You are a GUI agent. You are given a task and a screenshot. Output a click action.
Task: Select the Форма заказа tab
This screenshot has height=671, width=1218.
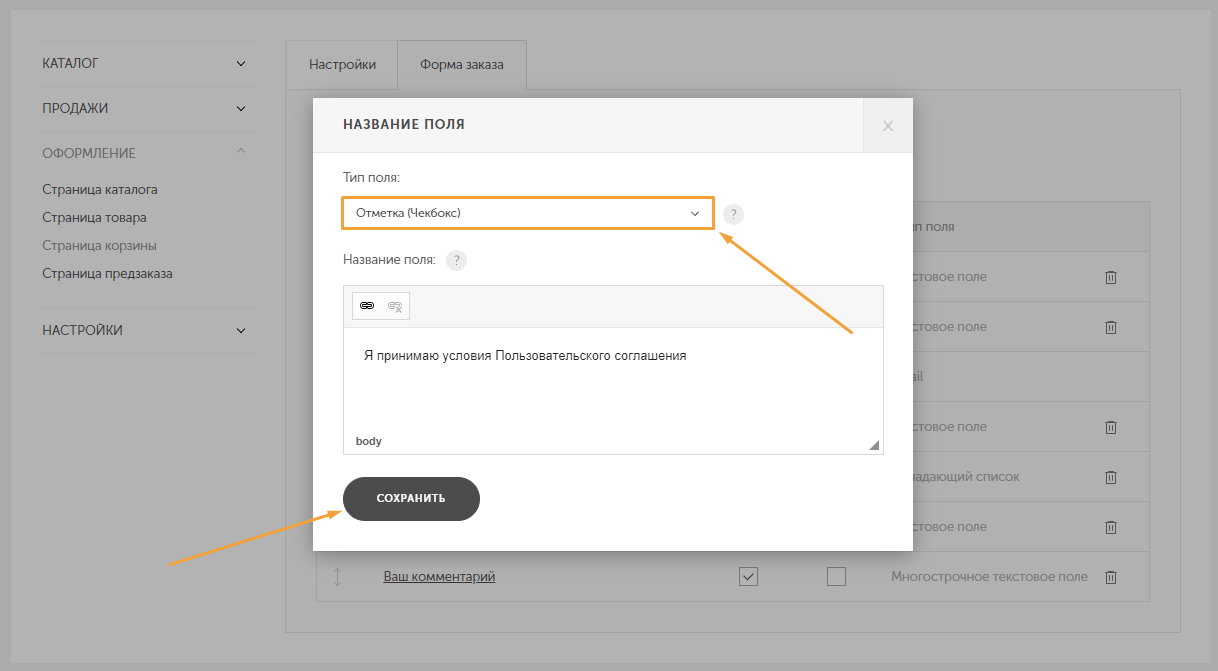(x=461, y=65)
